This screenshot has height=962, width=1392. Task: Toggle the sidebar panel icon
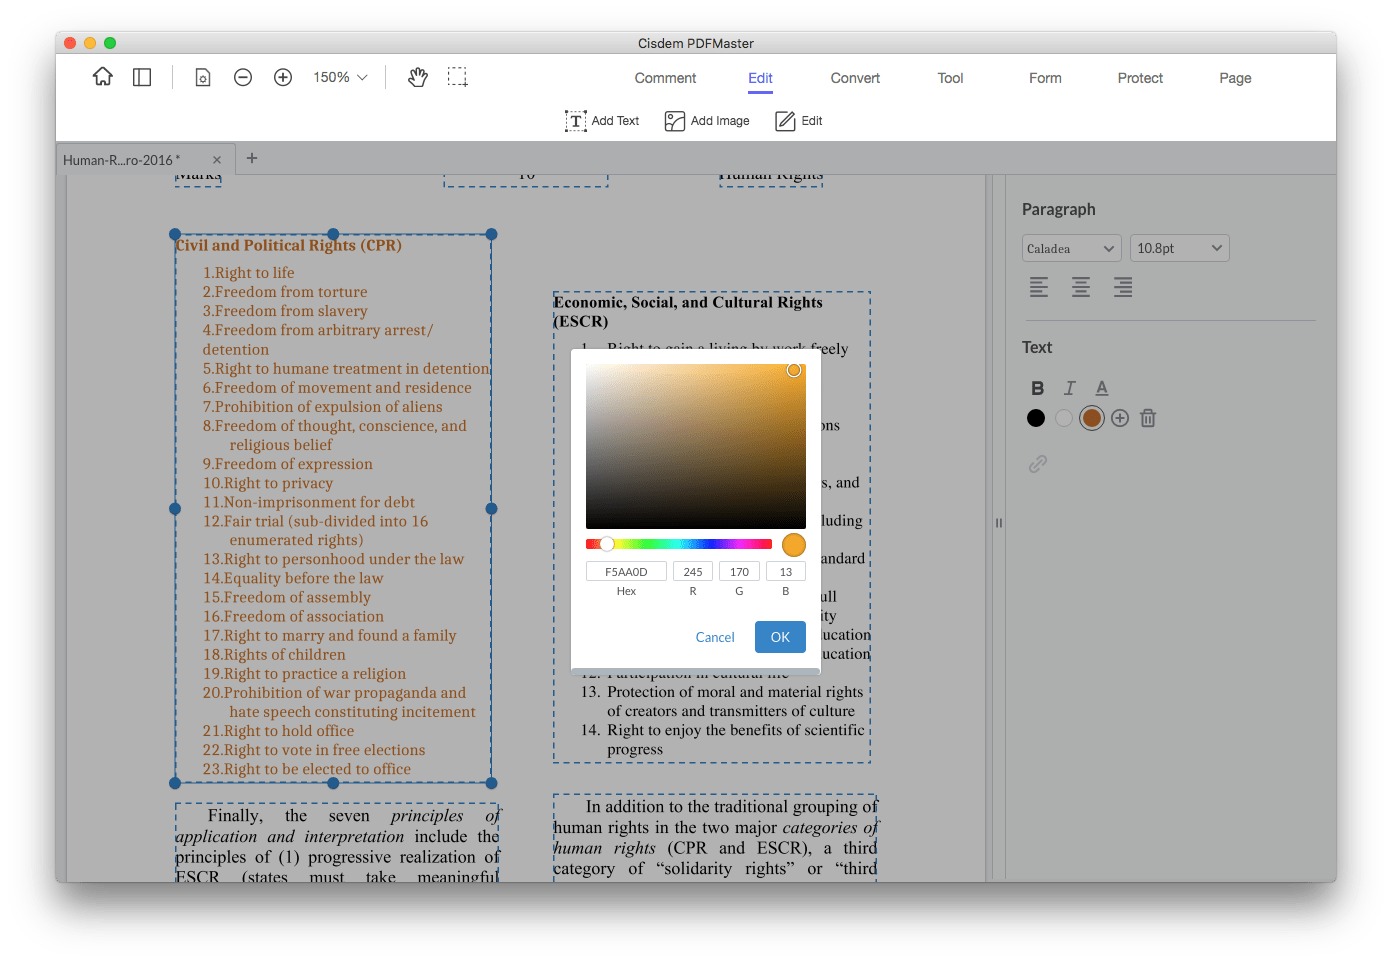click(142, 77)
